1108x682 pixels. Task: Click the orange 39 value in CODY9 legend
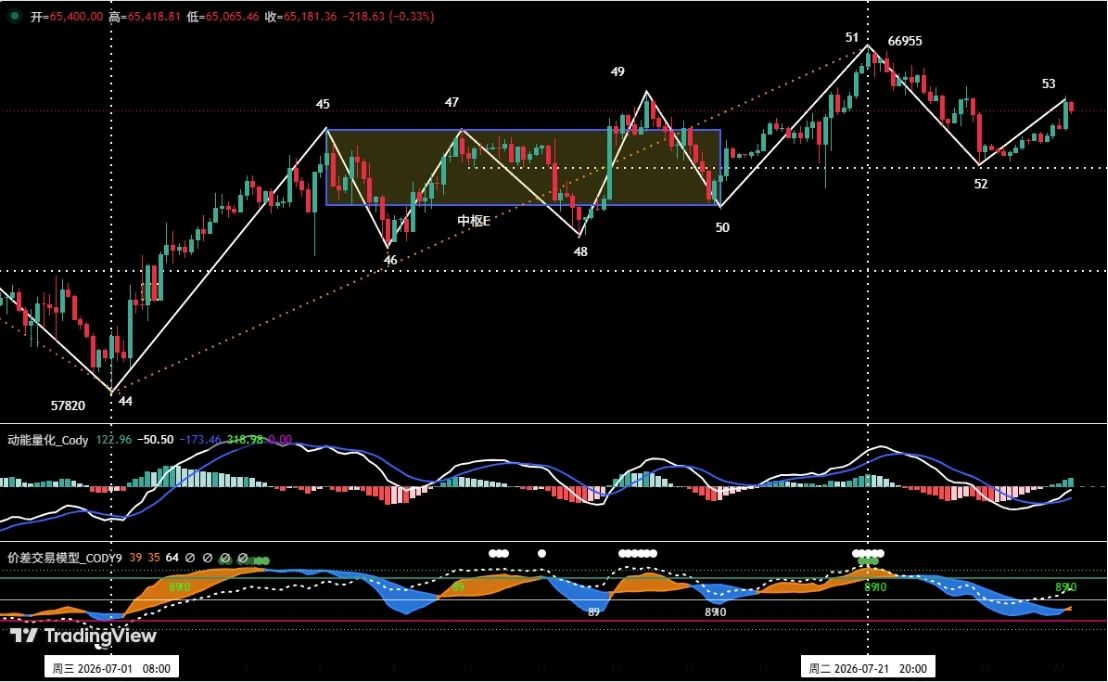(x=136, y=558)
